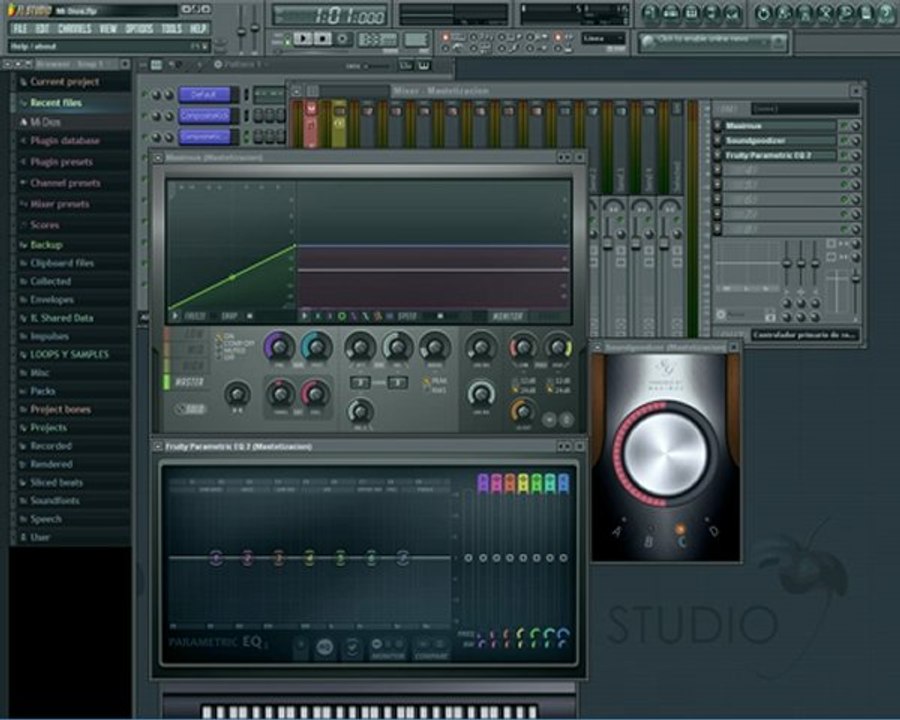
Task: Open the Maximus plugin menu arrow in mixer slot
Action: (717, 126)
